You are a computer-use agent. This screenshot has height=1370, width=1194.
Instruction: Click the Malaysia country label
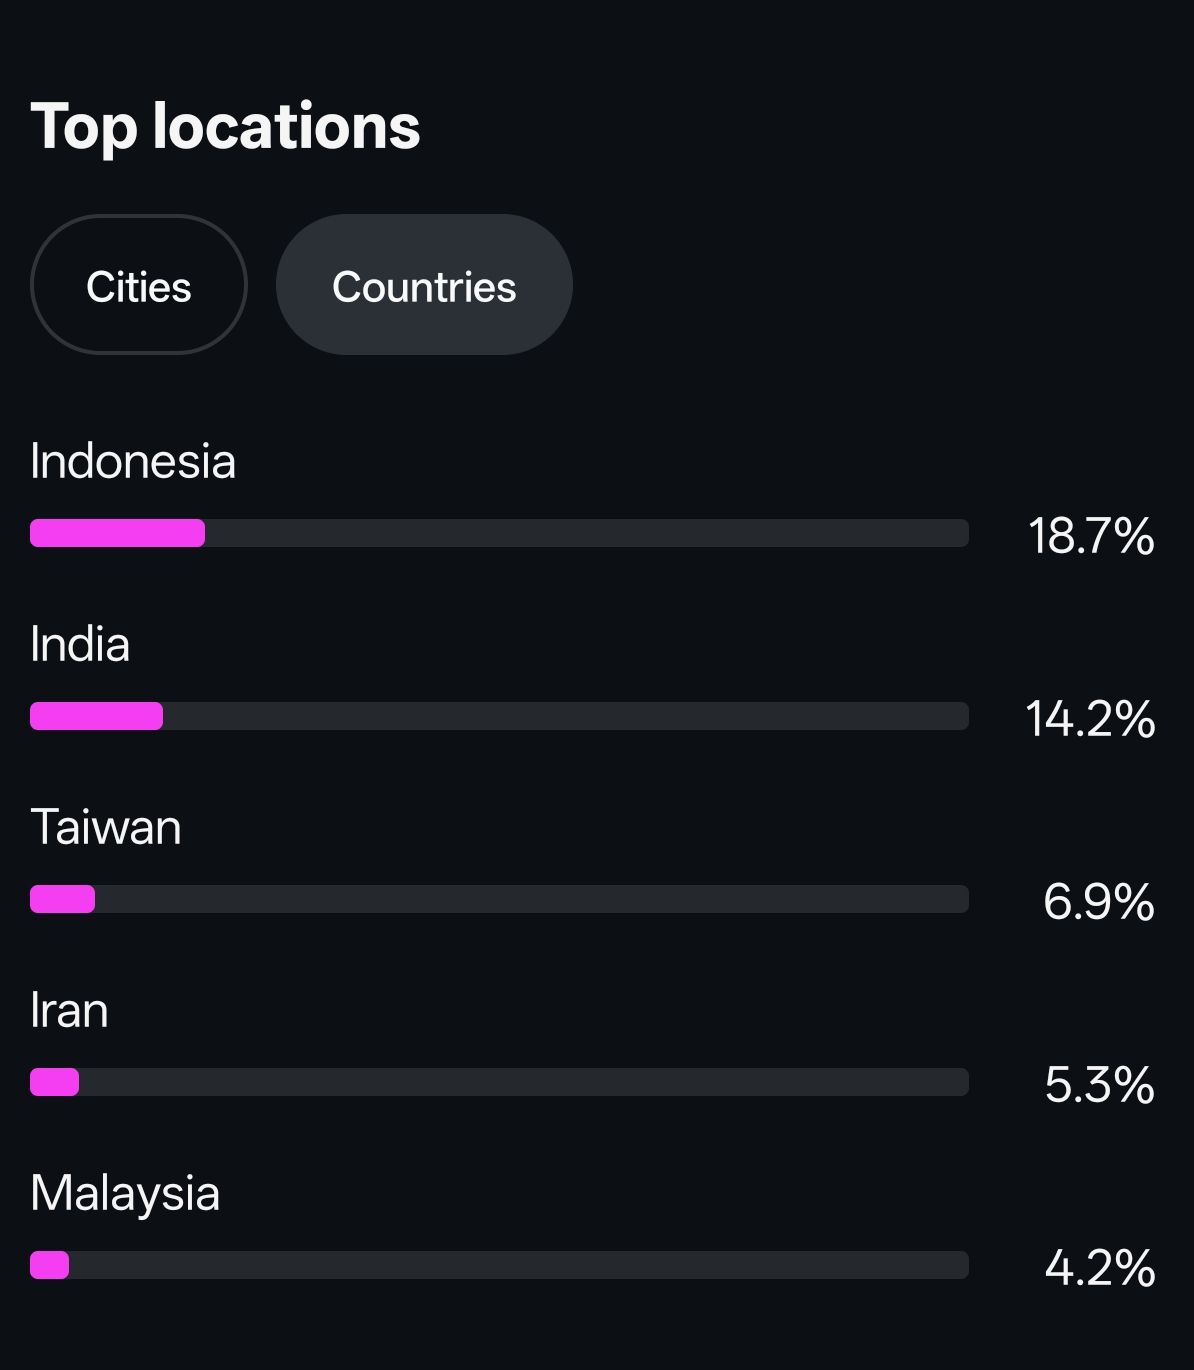[x=125, y=1193]
